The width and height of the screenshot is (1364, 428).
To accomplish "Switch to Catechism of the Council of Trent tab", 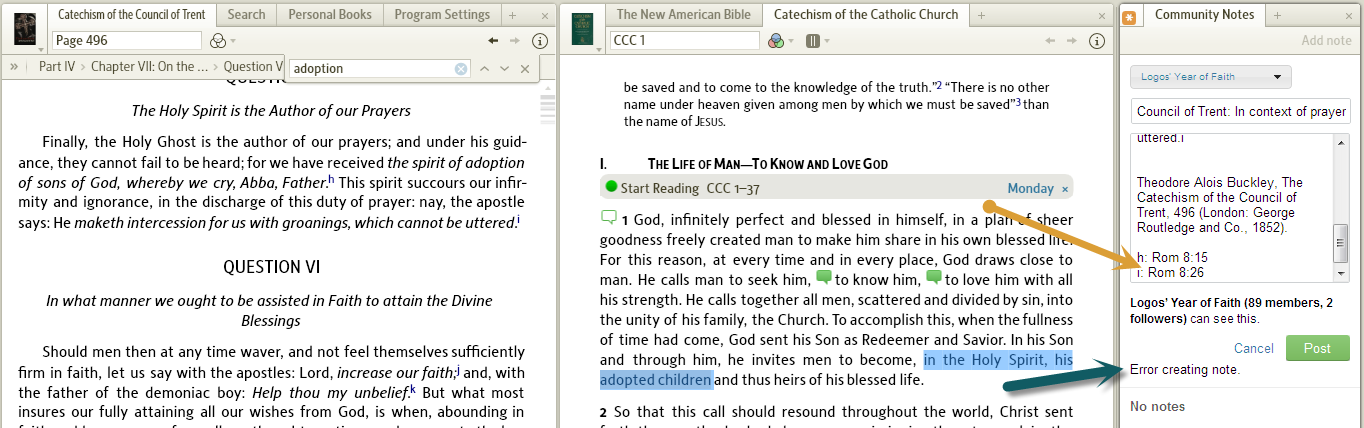I will point(131,14).
